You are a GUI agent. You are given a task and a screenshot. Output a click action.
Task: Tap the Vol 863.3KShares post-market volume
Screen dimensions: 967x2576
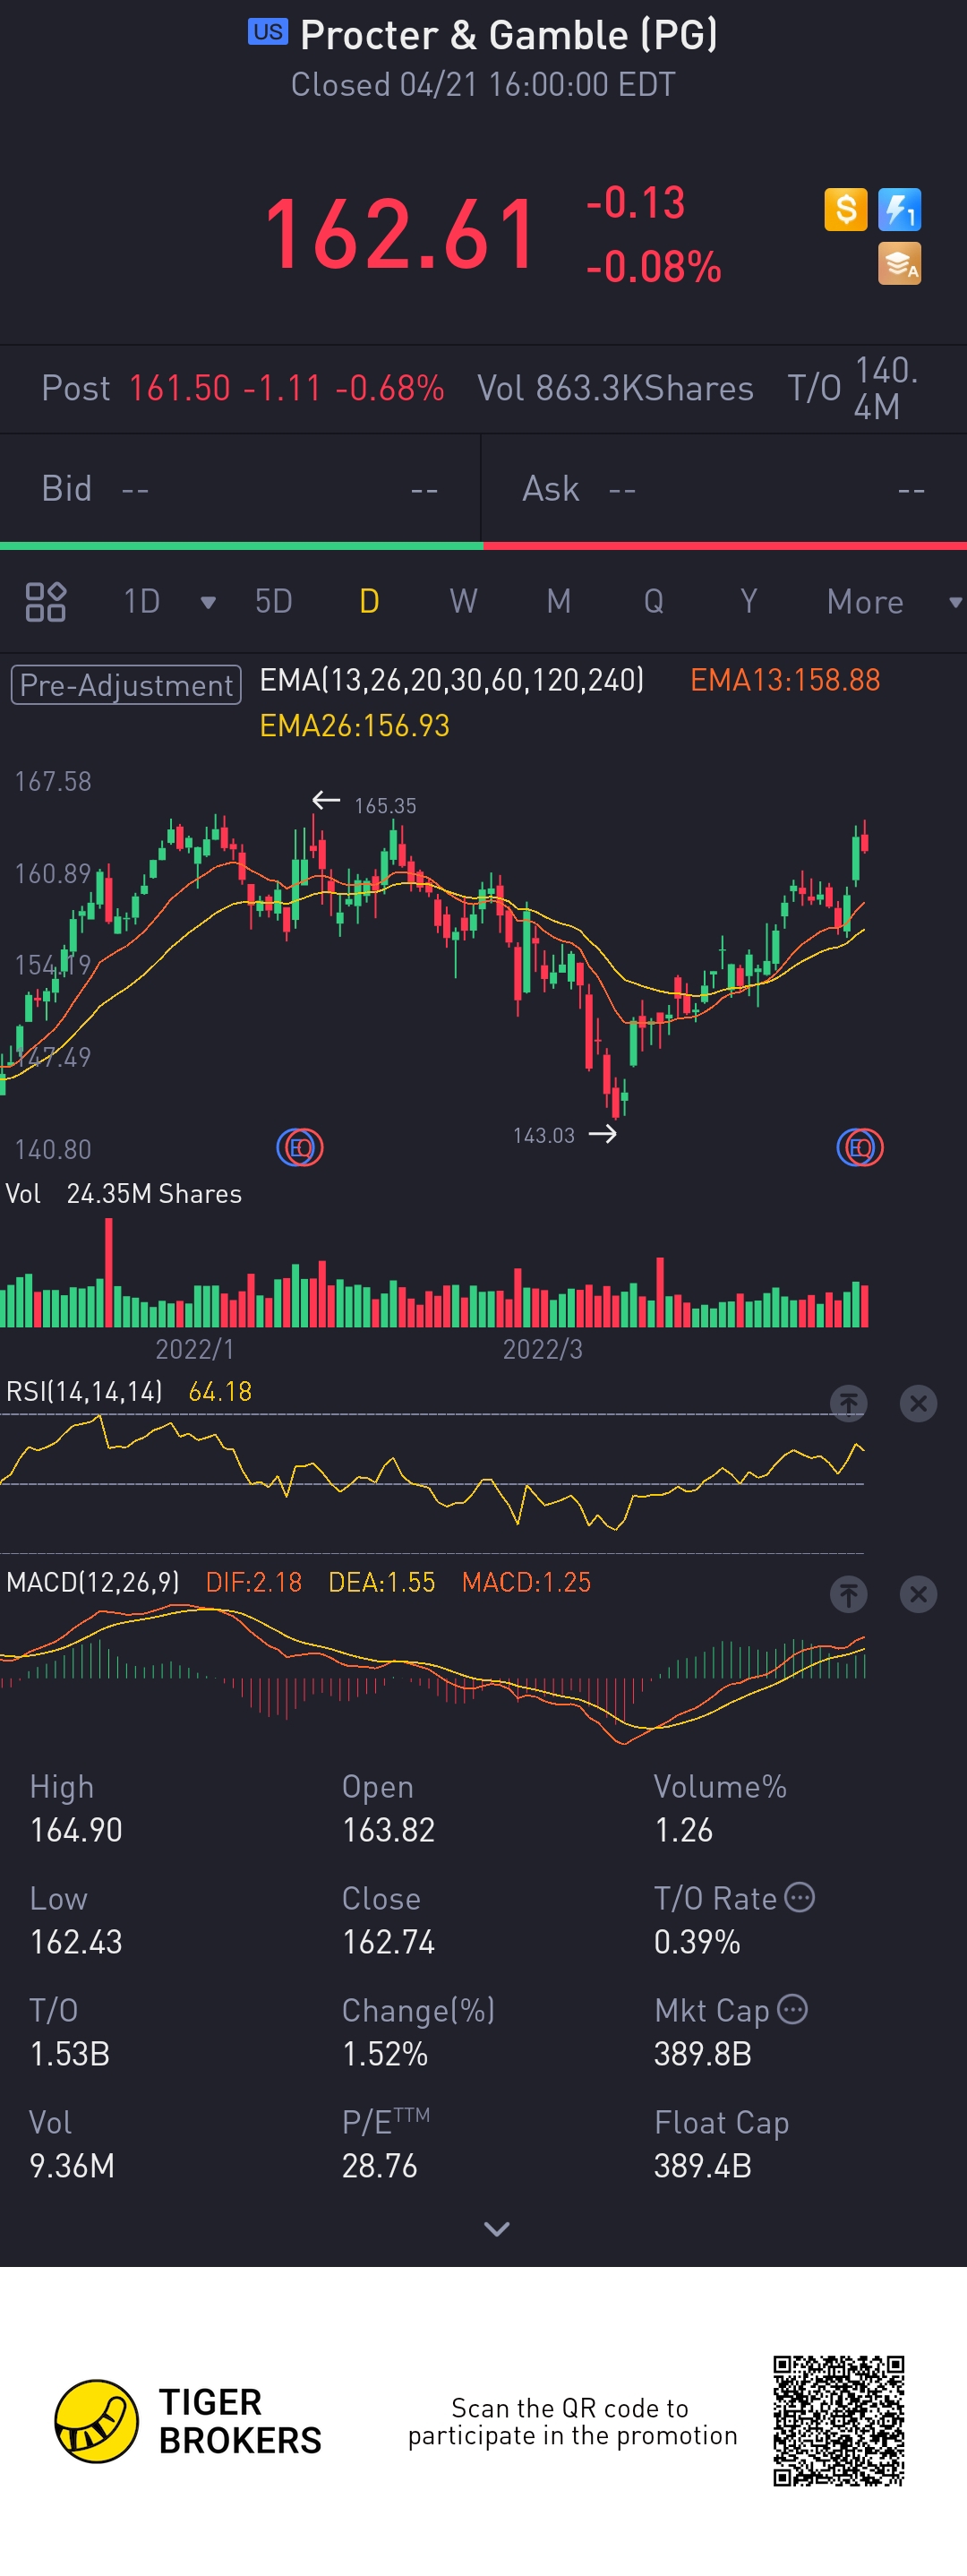(615, 388)
